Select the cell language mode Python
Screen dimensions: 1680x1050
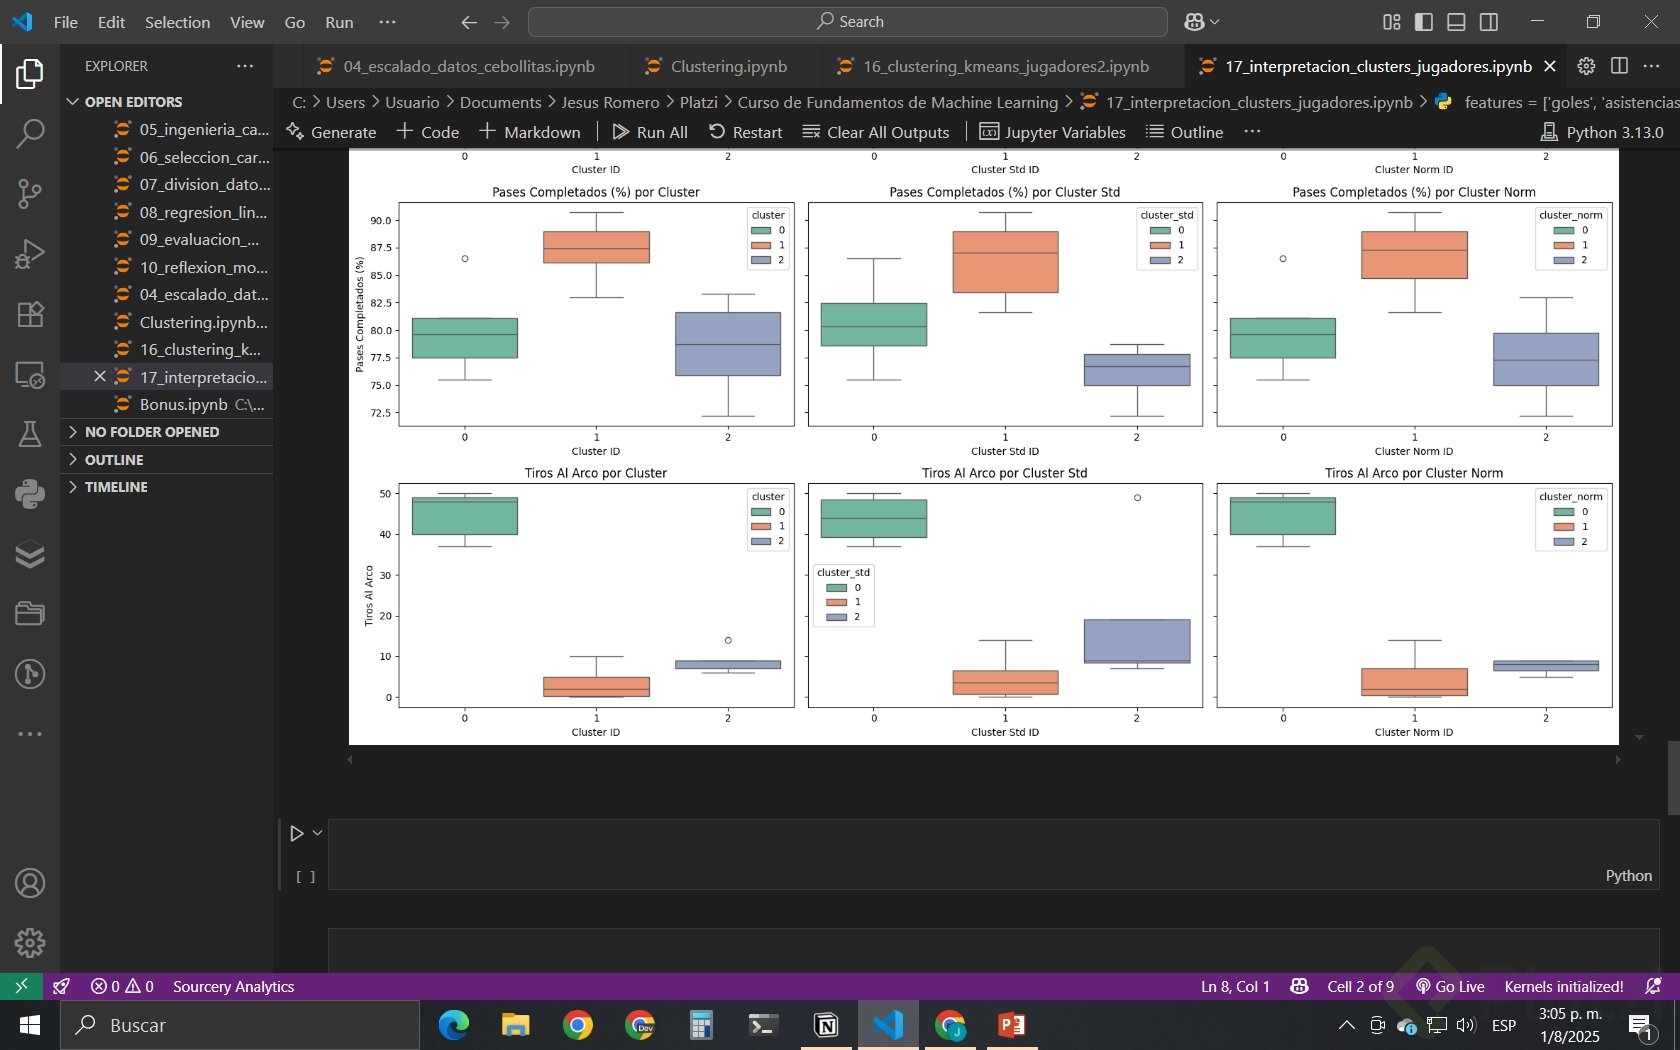pyautogui.click(x=1628, y=876)
